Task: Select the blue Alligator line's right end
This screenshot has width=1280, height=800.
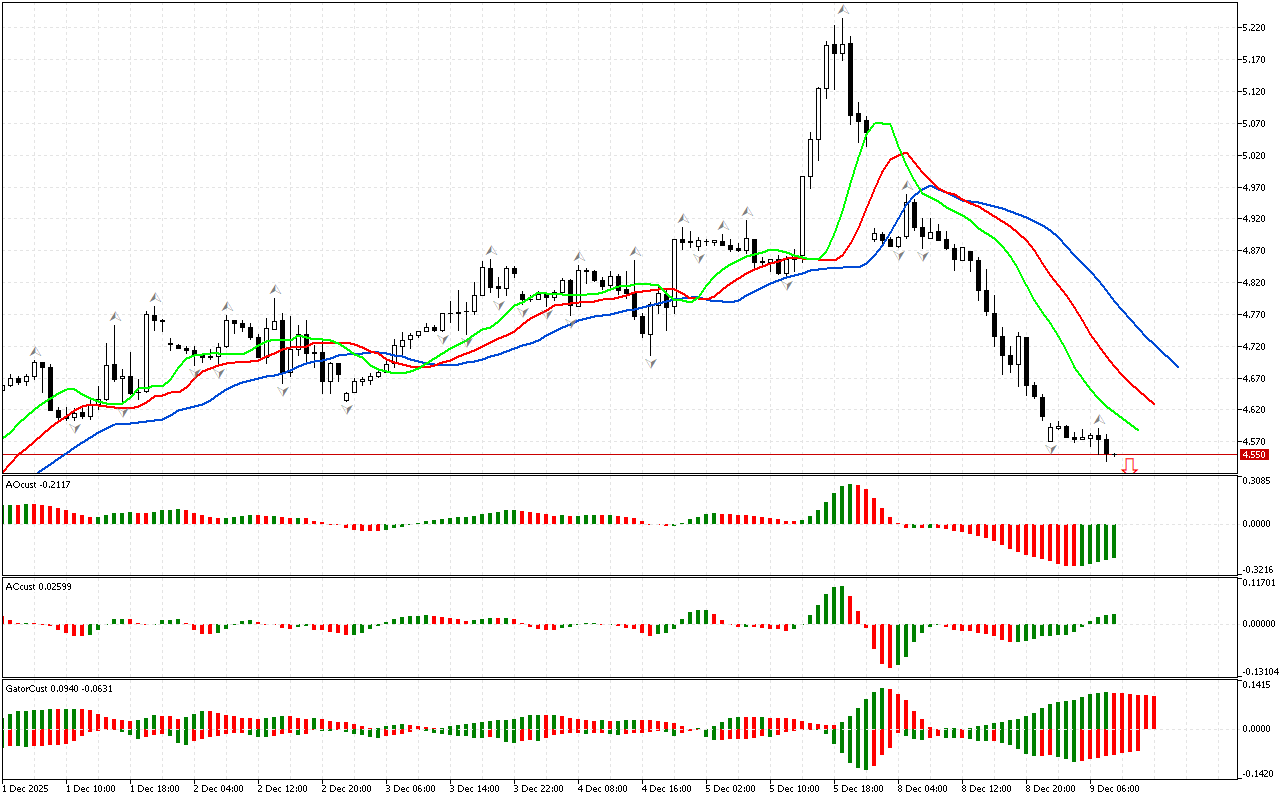Action: pos(1176,366)
